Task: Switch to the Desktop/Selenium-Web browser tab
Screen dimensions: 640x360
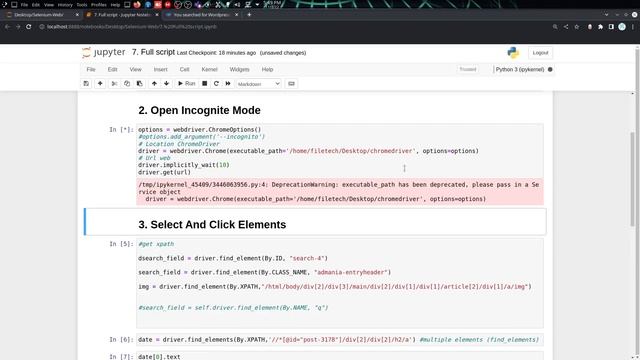Action: click(x=39, y=15)
